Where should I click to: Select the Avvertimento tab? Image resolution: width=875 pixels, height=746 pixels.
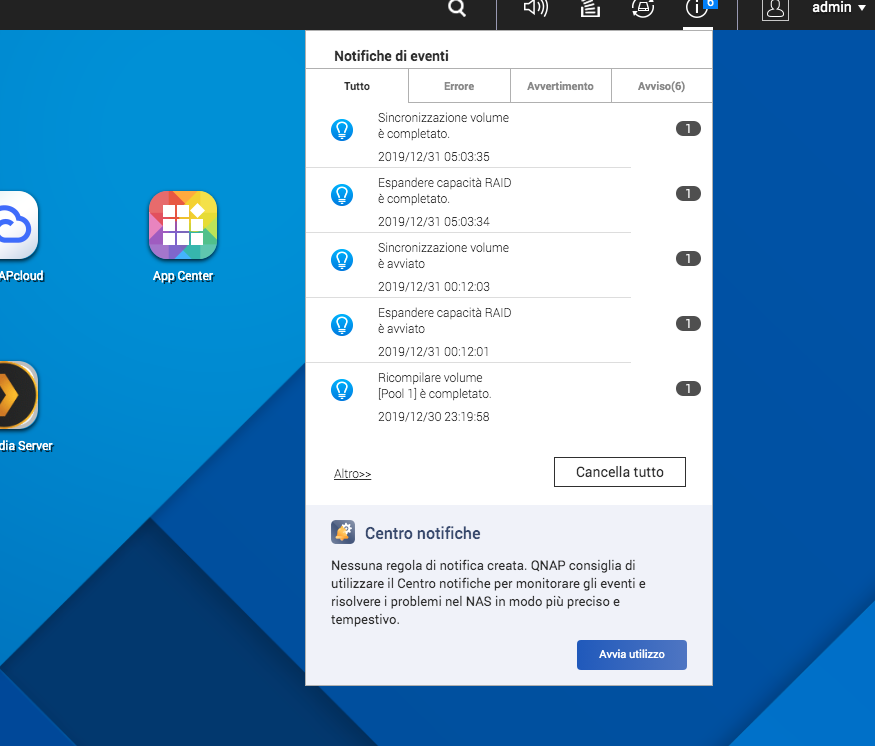[560, 86]
